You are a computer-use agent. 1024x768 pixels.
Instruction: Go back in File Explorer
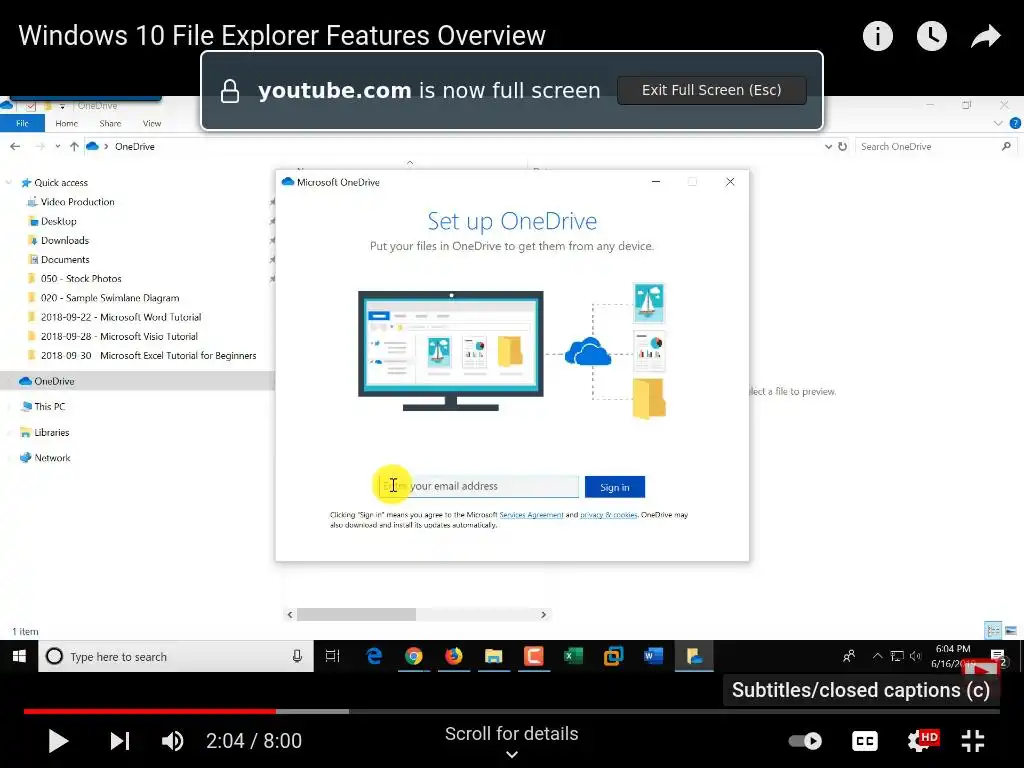[x=15, y=146]
